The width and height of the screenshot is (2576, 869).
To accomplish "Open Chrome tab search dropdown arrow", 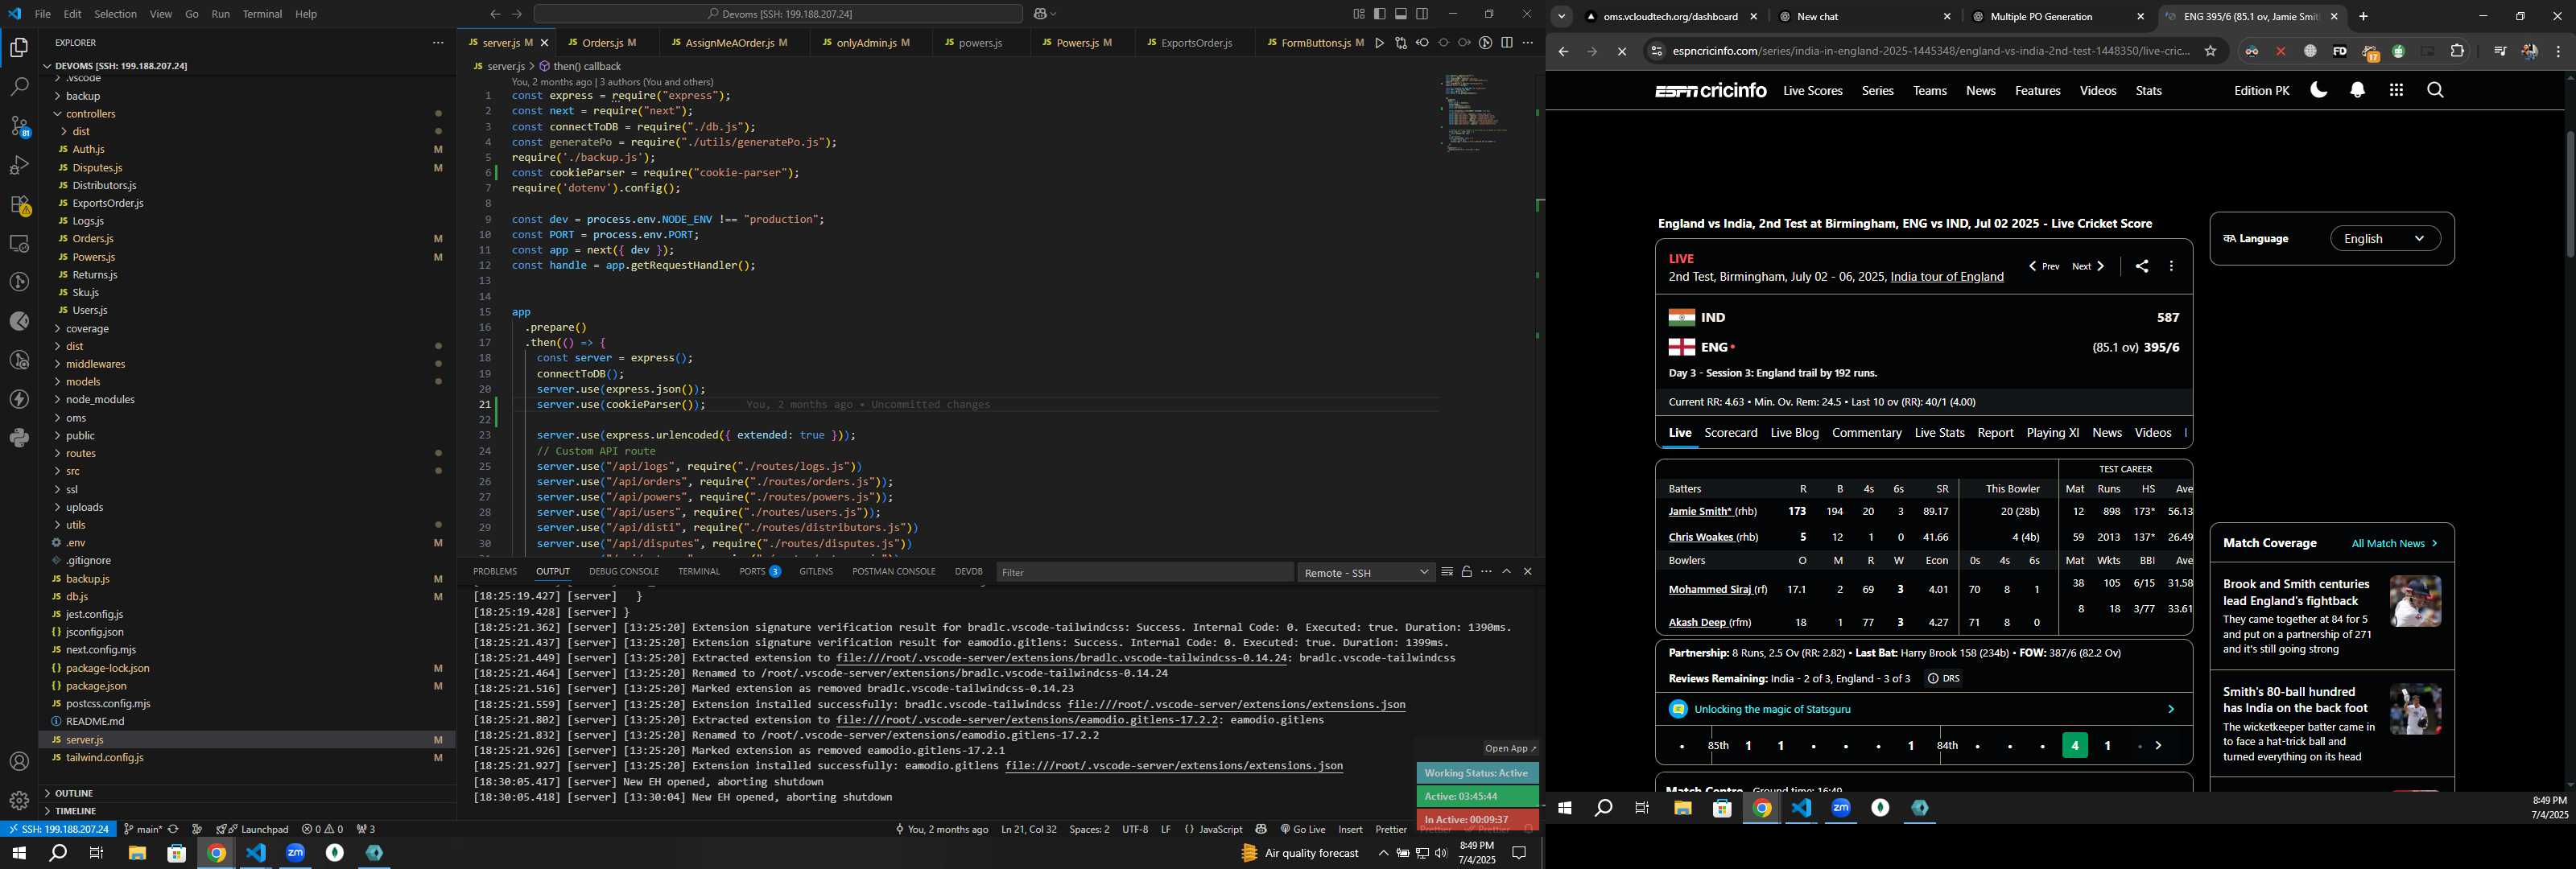I will pos(1561,16).
